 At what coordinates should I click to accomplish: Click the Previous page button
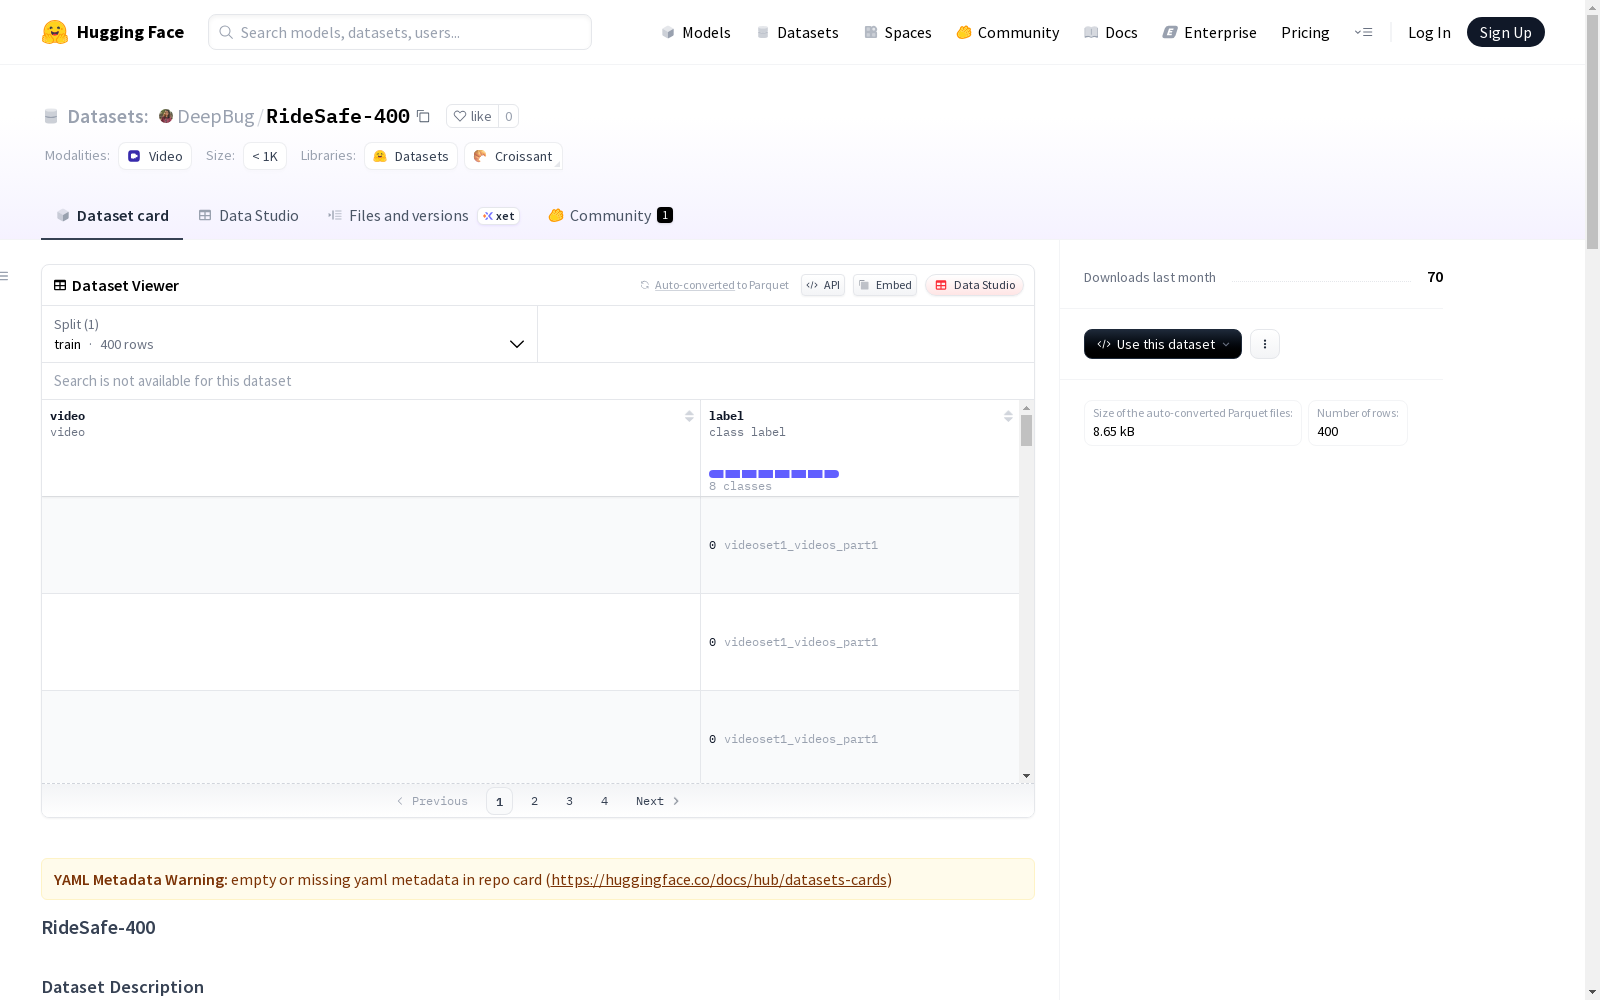(x=432, y=801)
